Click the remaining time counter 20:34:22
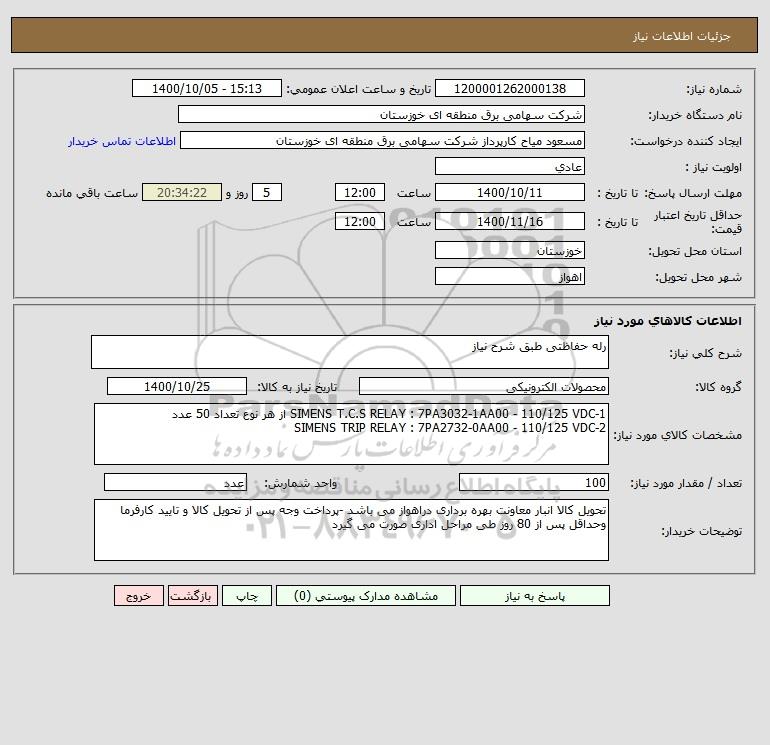 (x=182, y=193)
